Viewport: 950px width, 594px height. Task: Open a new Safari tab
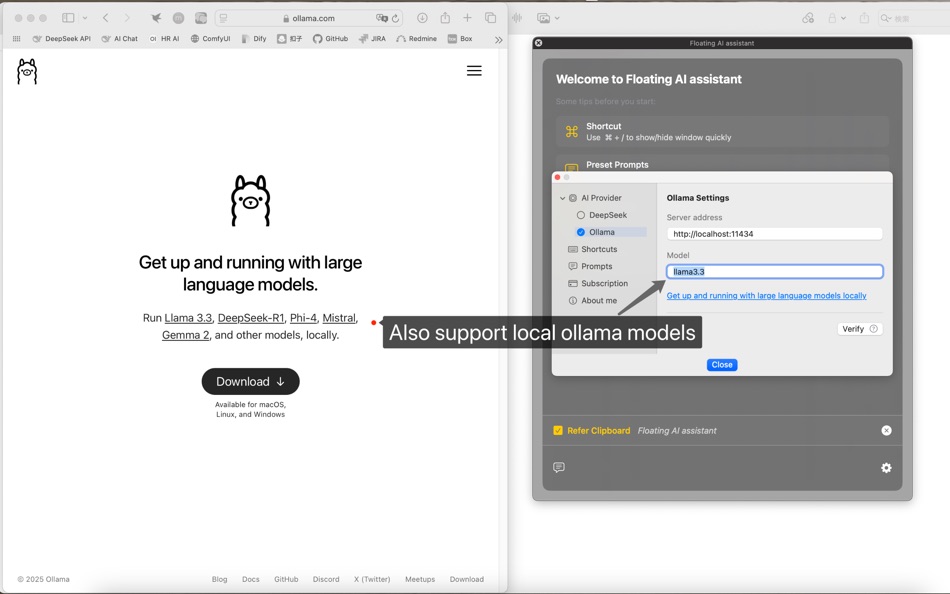click(x=467, y=18)
